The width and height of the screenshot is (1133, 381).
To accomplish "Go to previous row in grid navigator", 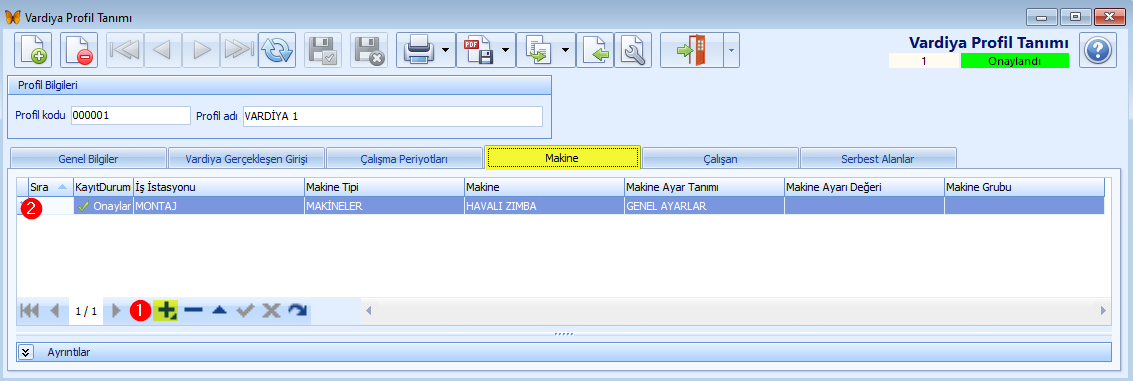I will pos(54,310).
